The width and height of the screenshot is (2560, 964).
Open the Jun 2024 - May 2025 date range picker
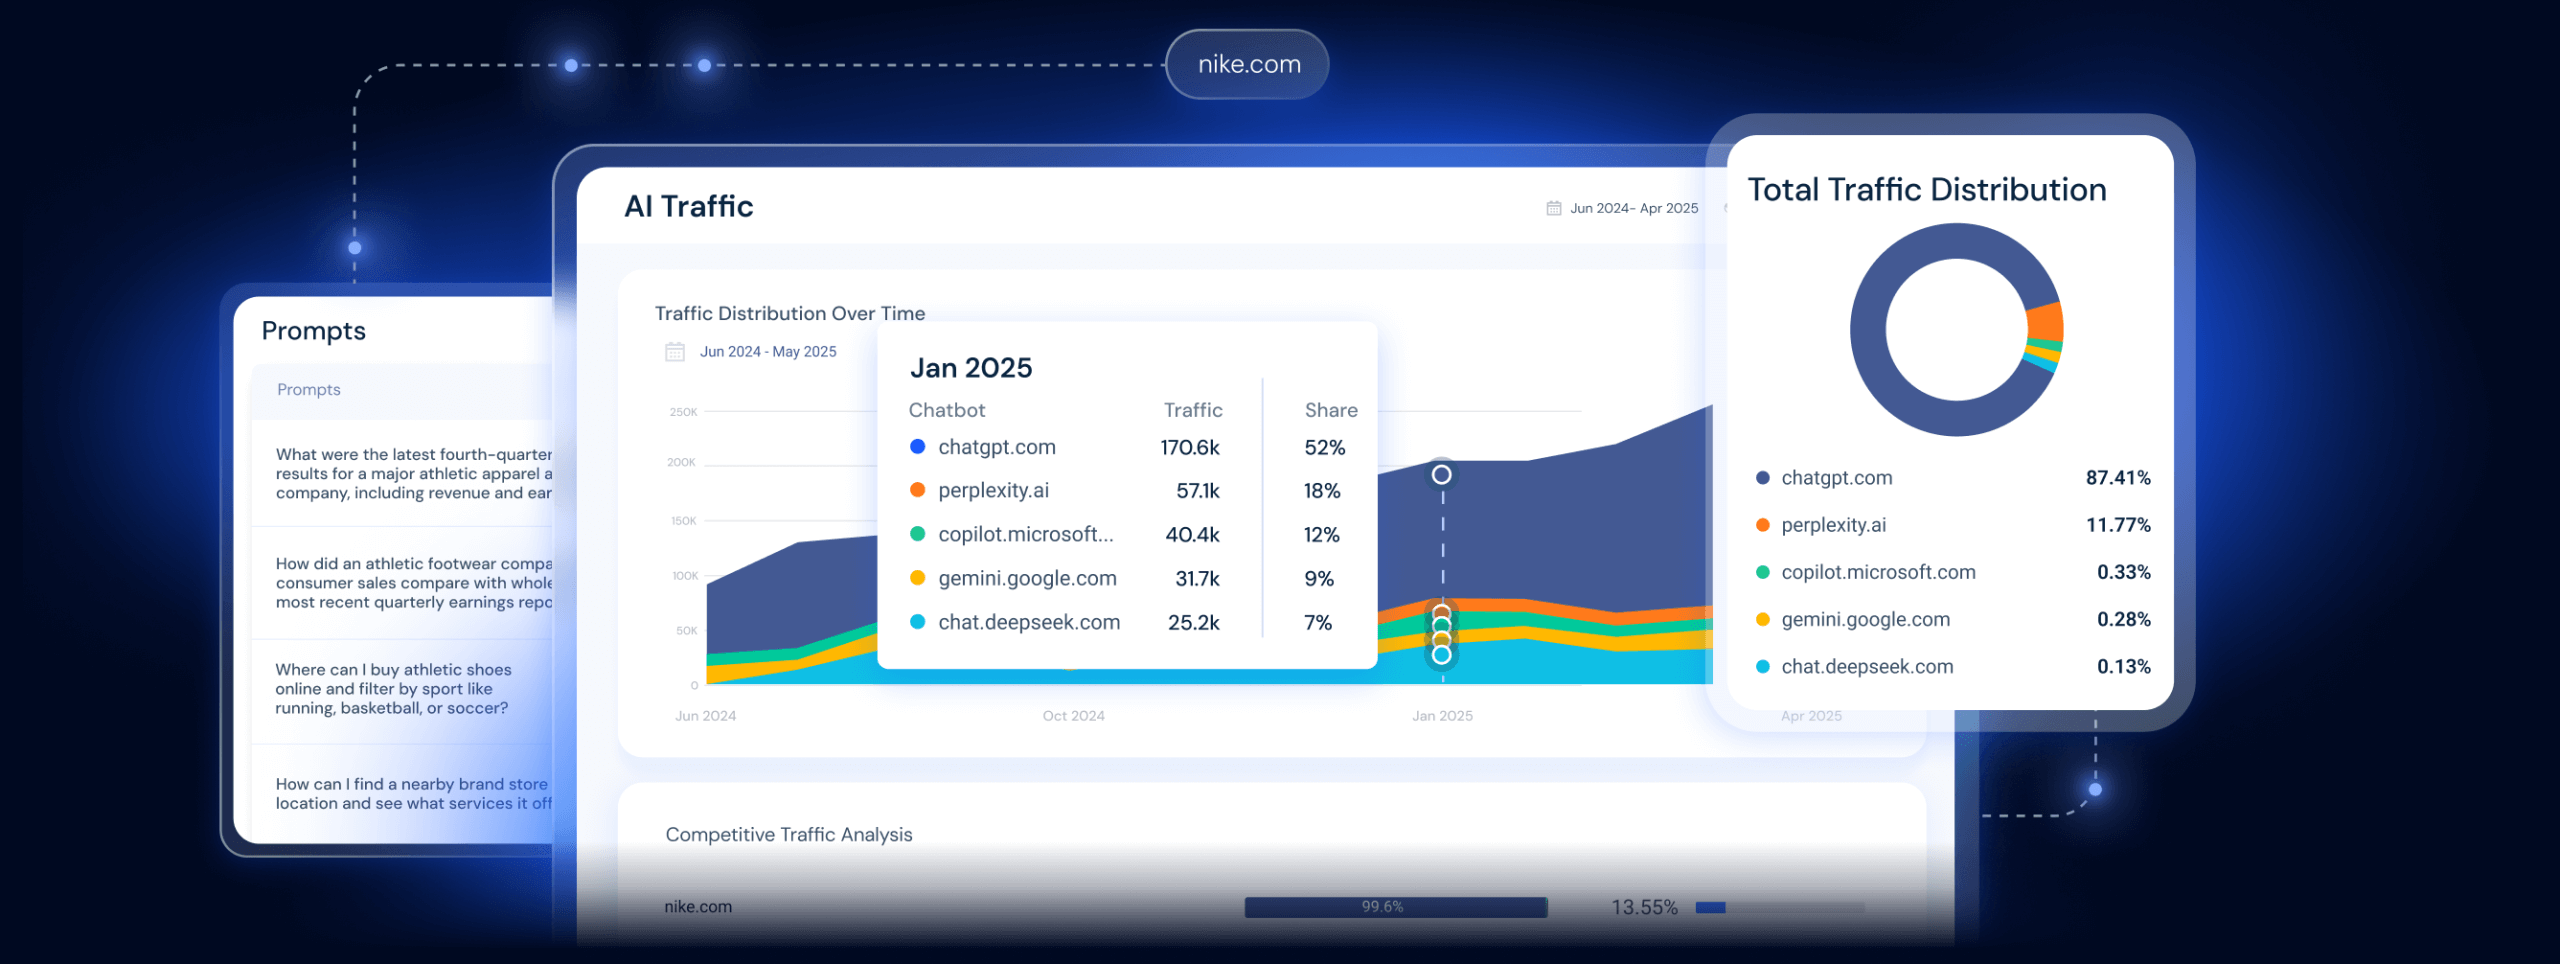click(770, 351)
